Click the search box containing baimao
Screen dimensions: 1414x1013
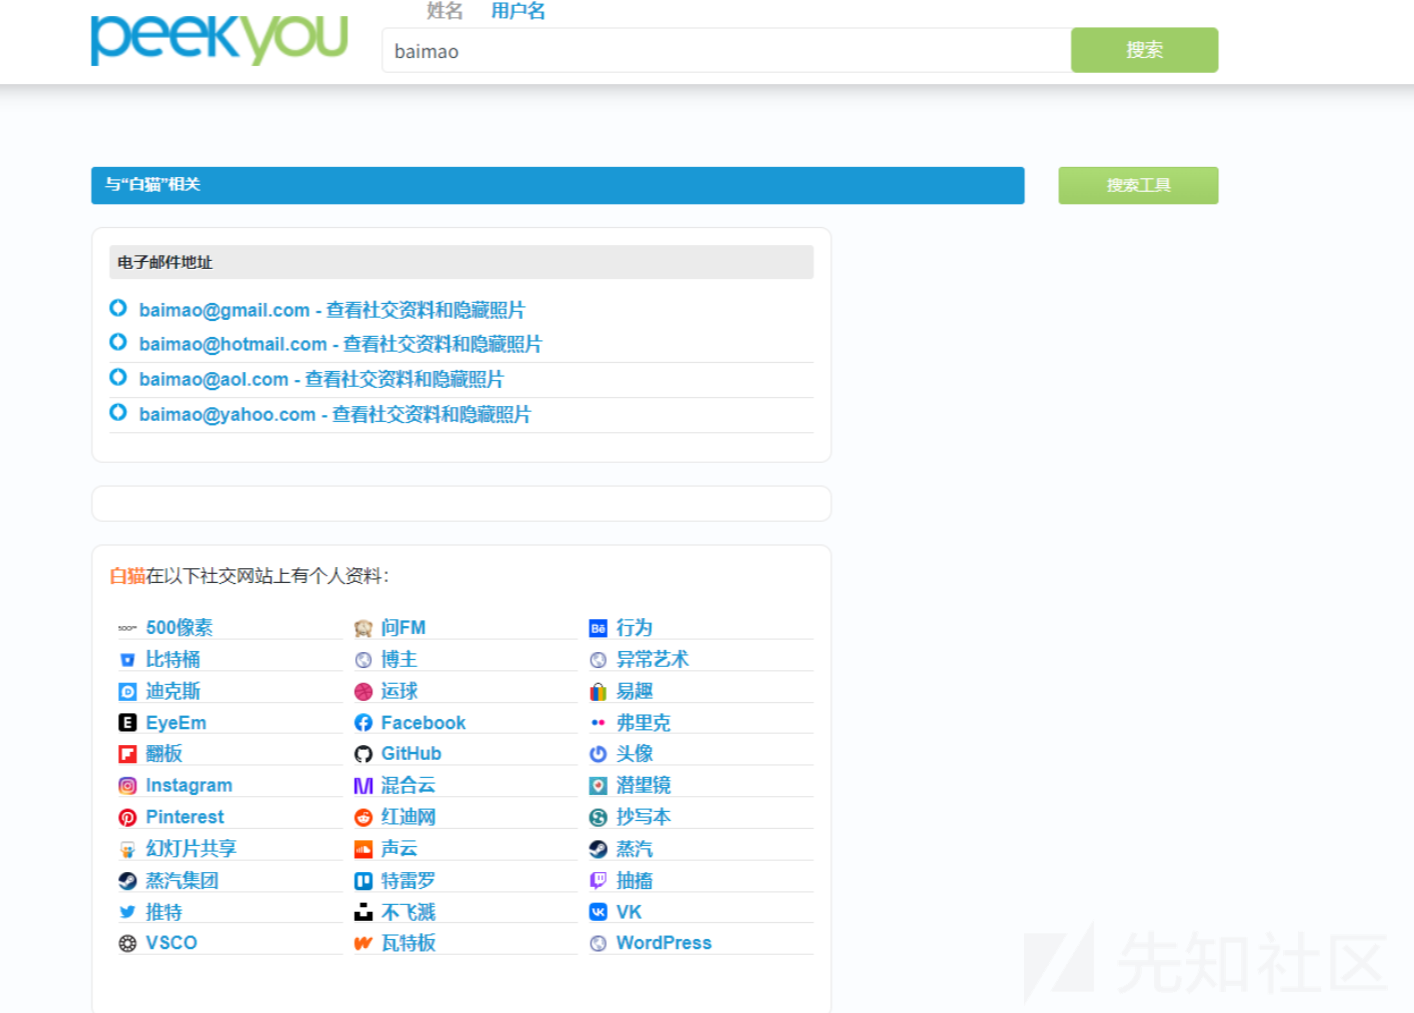[x=726, y=50]
